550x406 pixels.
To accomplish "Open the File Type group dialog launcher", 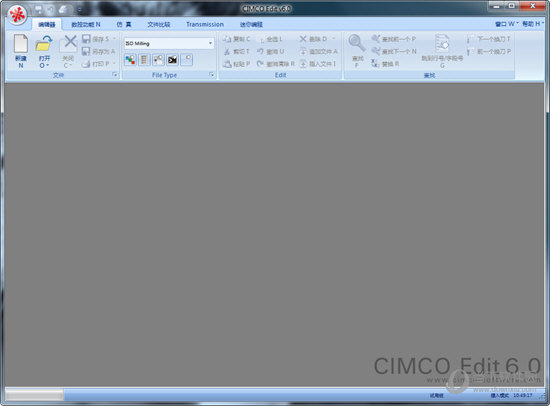I will pyautogui.click(x=212, y=75).
